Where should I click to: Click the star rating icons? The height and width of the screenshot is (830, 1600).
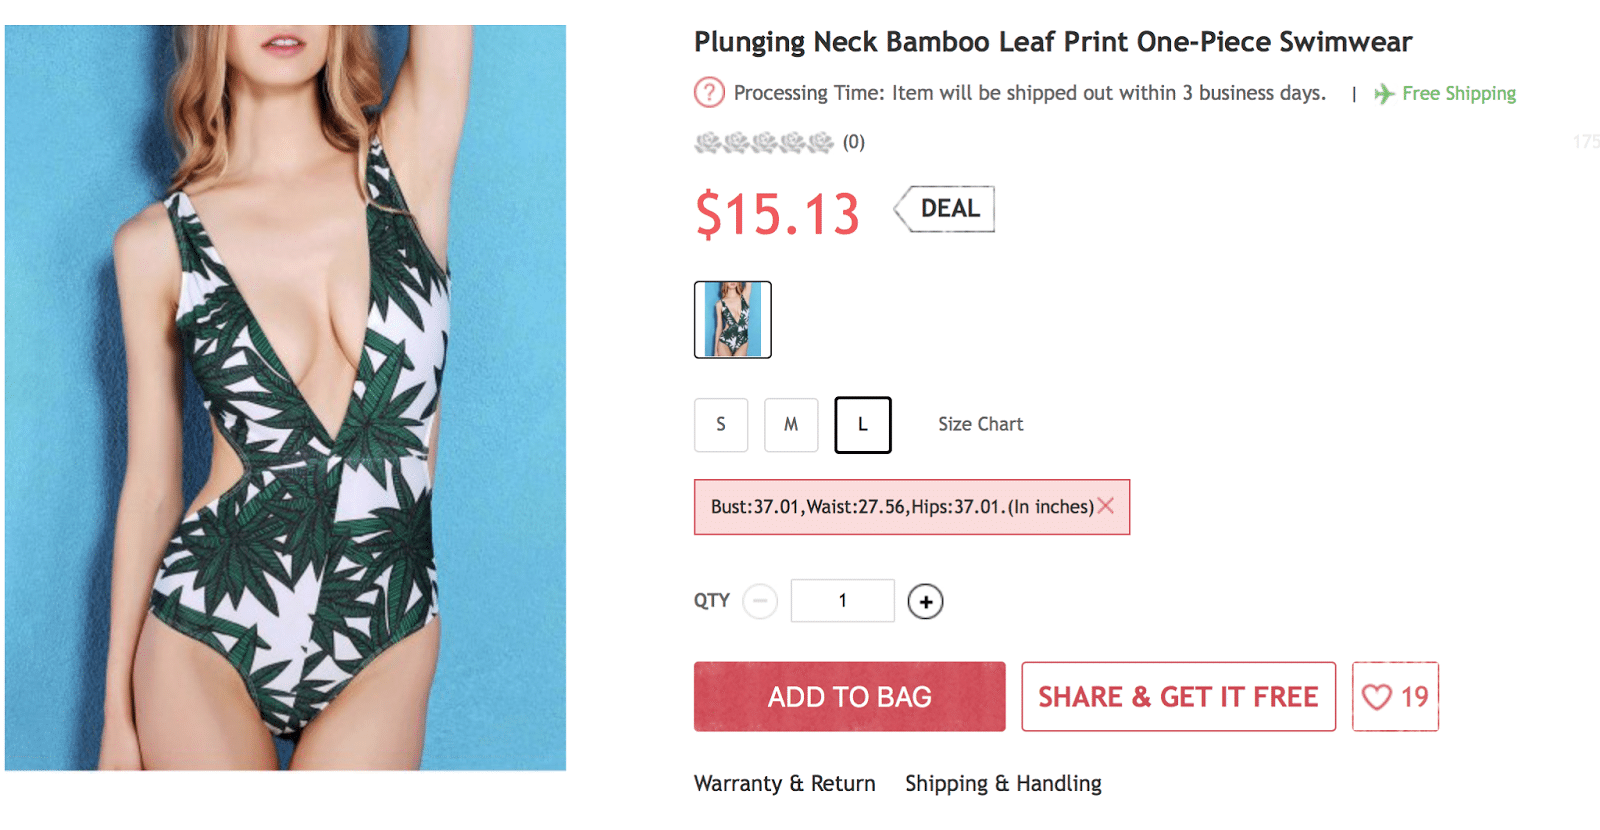click(x=764, y=142)
